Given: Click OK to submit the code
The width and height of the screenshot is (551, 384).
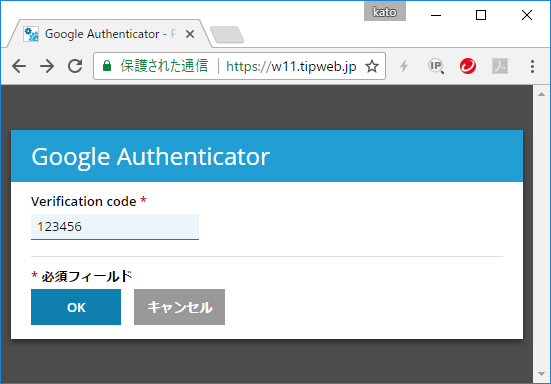Looking at the screenshot, I should (76, 307).
